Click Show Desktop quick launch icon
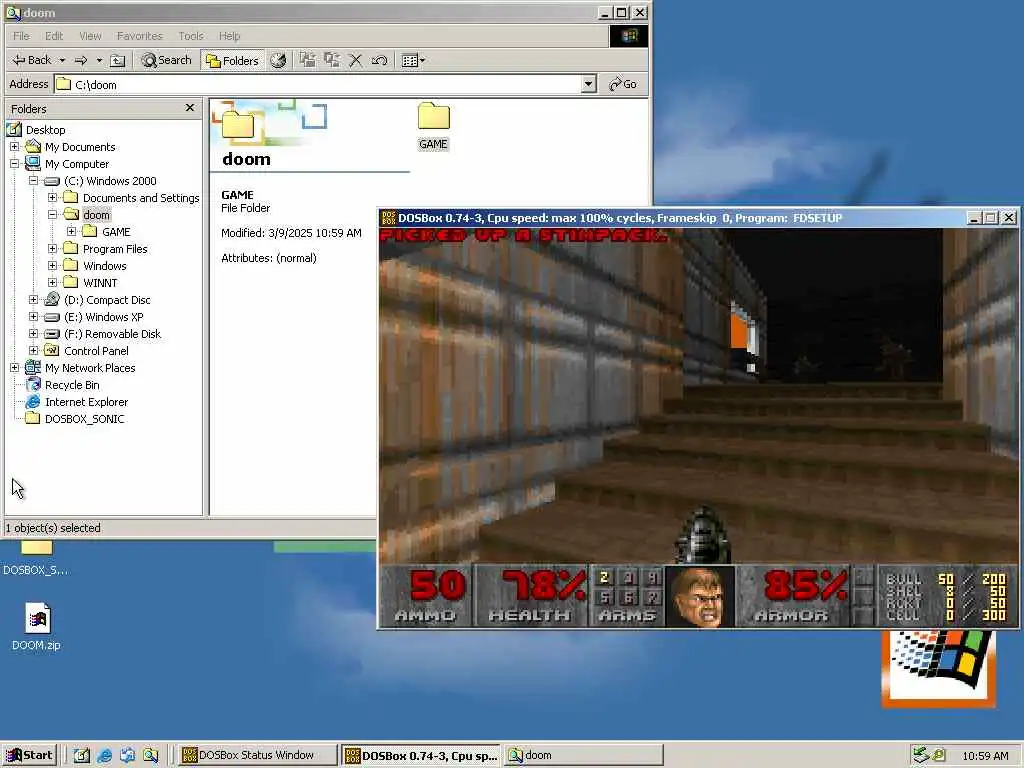The height and width of the screenshot is (768, 1024). 82,756
